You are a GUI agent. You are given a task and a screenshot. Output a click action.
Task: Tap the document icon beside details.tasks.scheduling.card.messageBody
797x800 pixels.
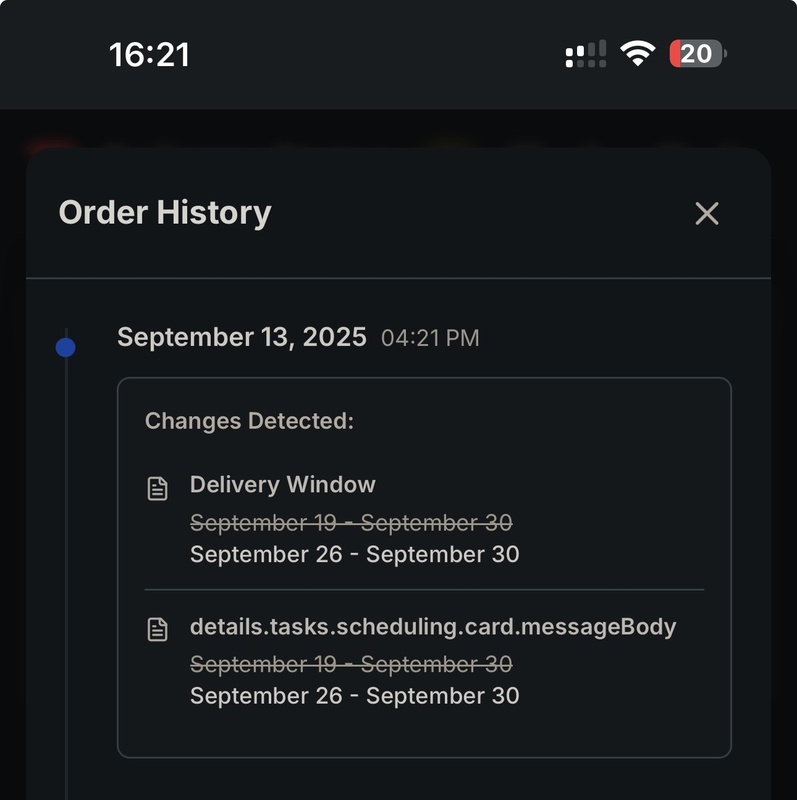tap(157, 630)
